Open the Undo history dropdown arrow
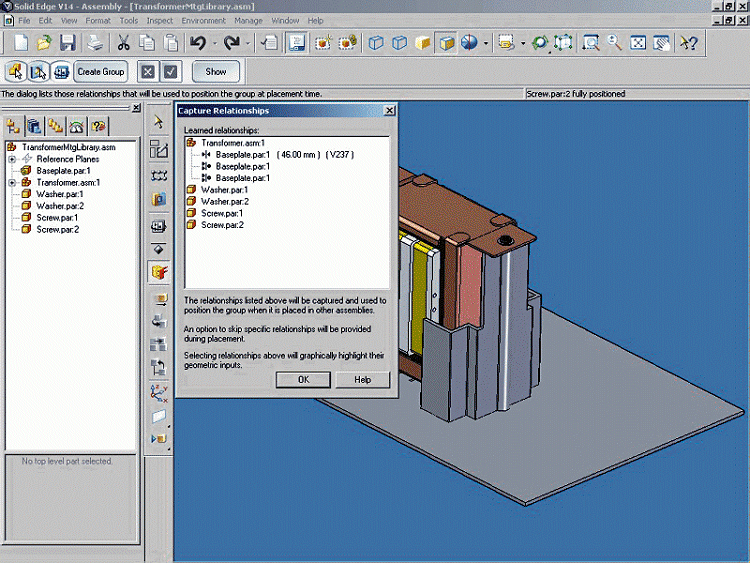 point(215,44)
